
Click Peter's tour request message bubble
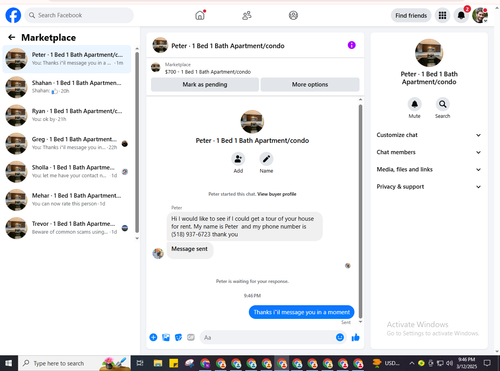[245, 226]
